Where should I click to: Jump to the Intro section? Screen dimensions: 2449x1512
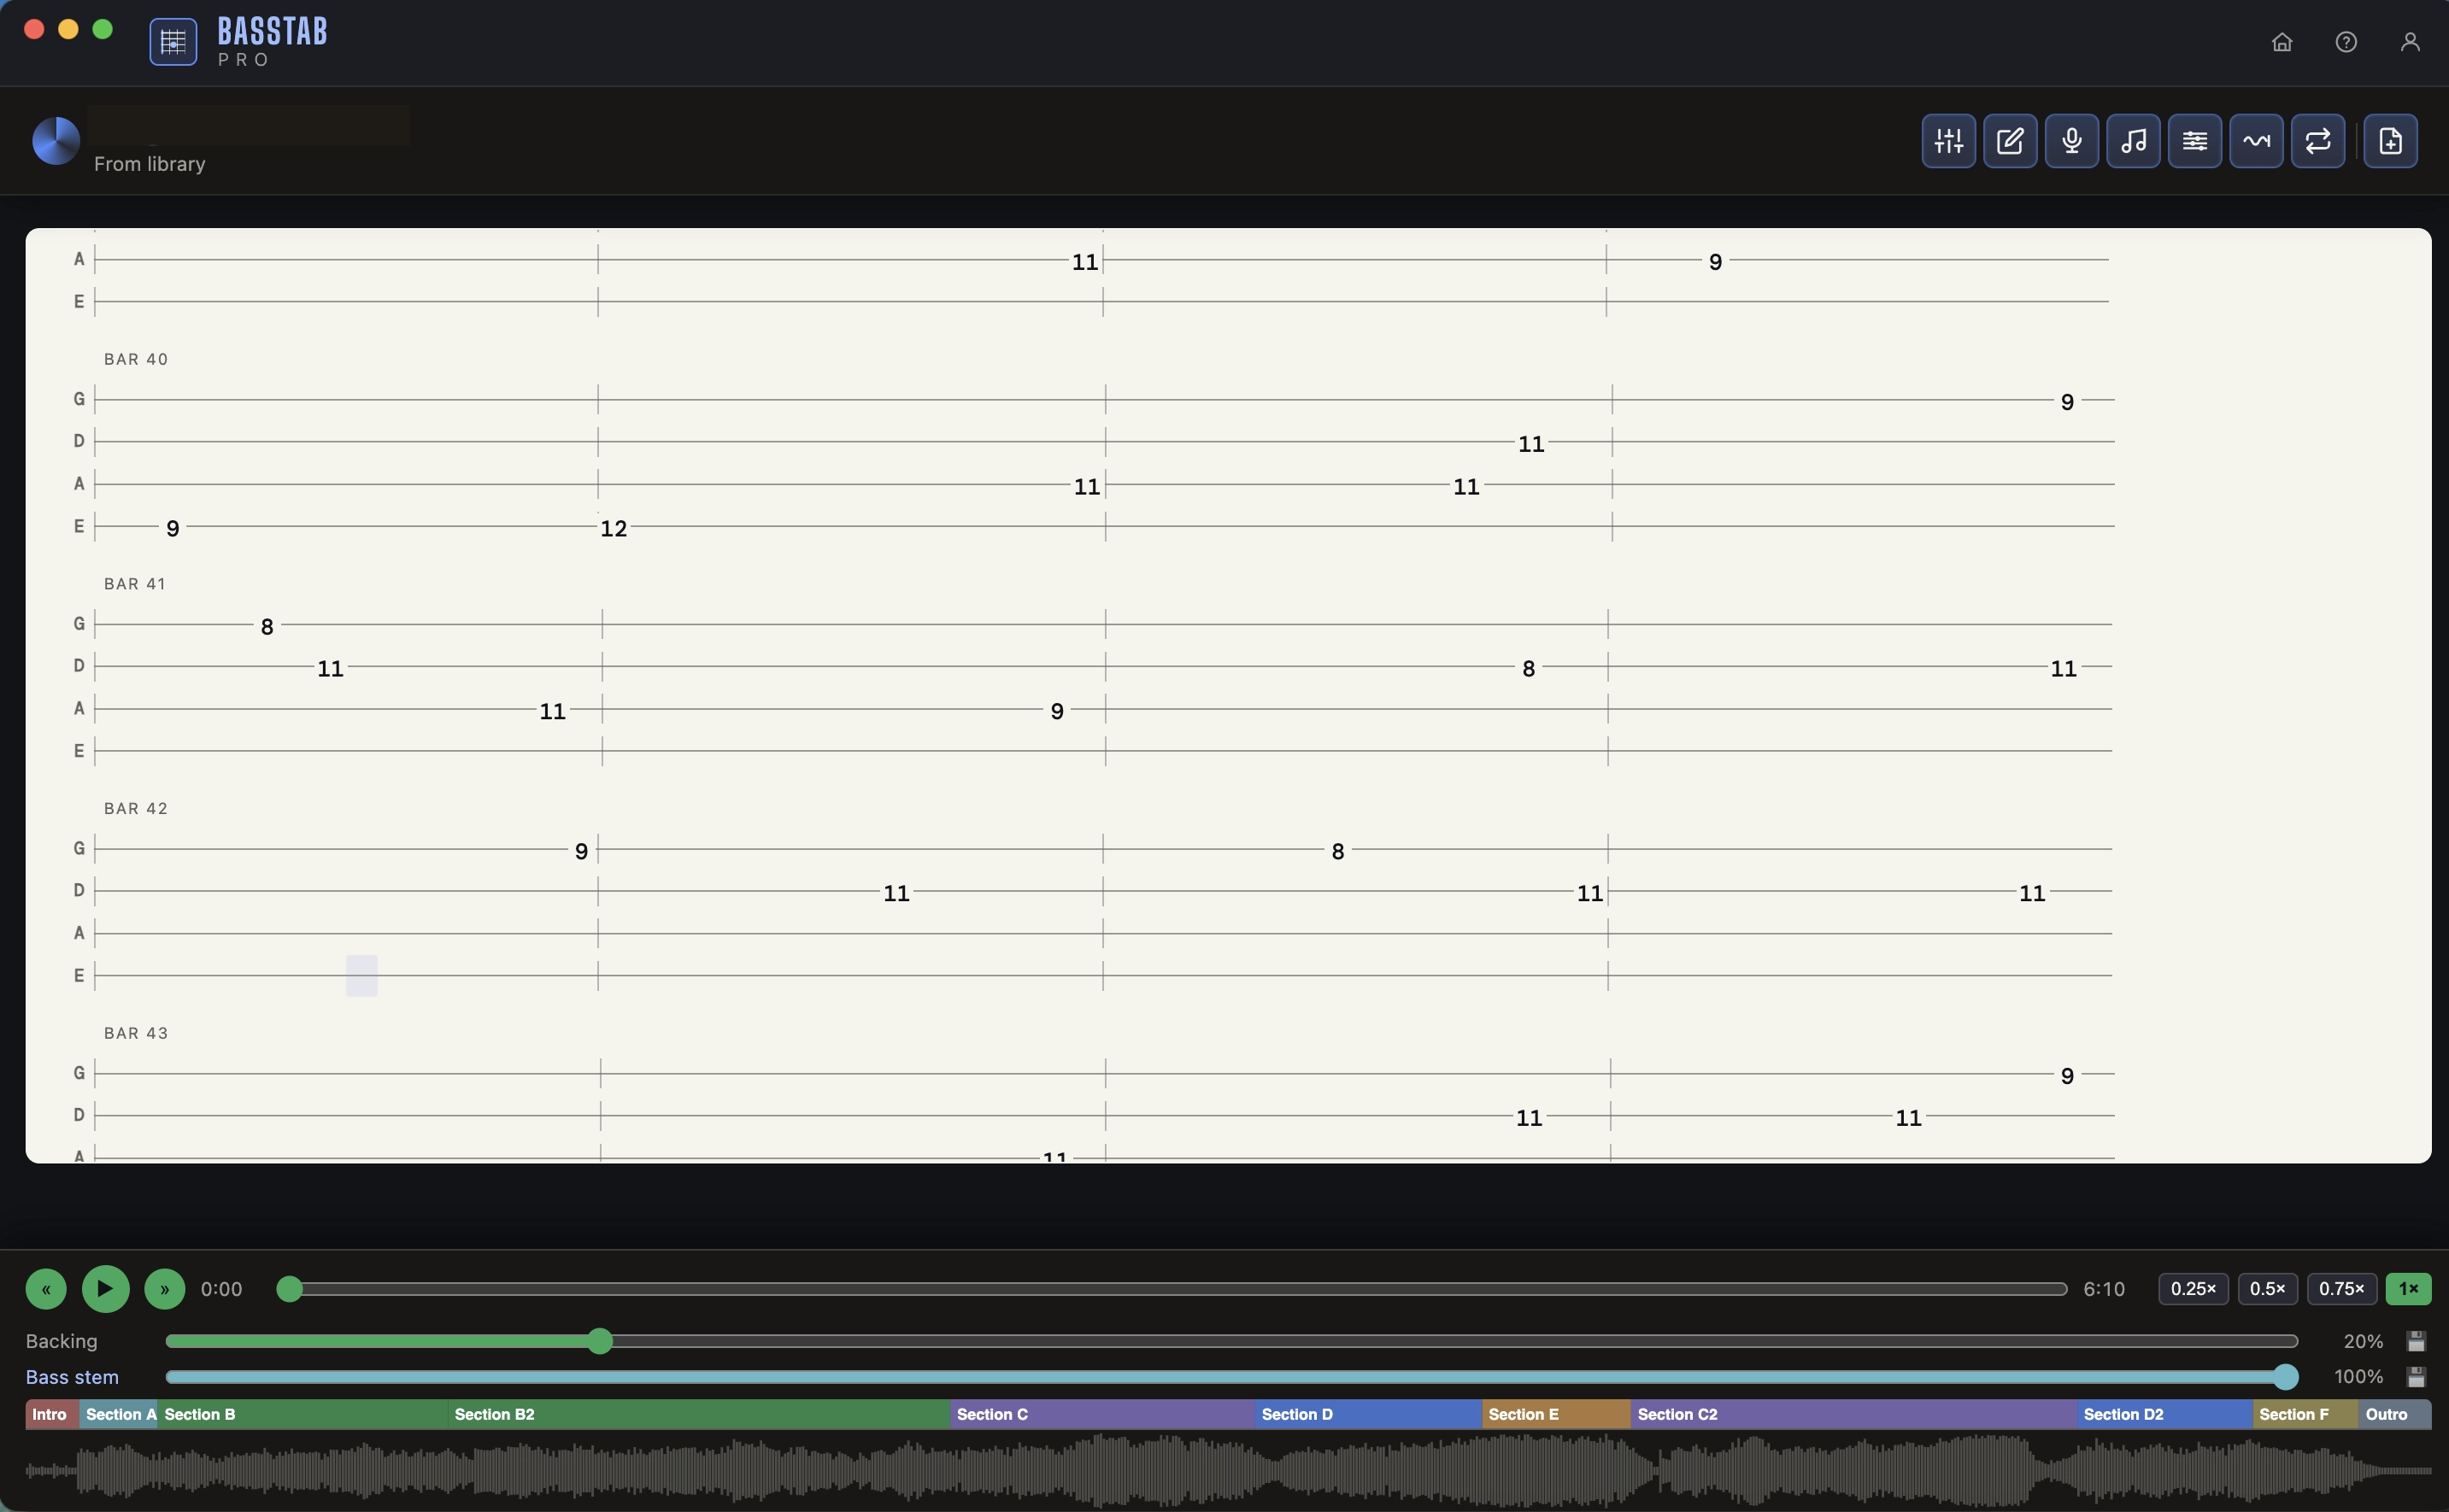pyautogui.click(x=52, y=1414)
